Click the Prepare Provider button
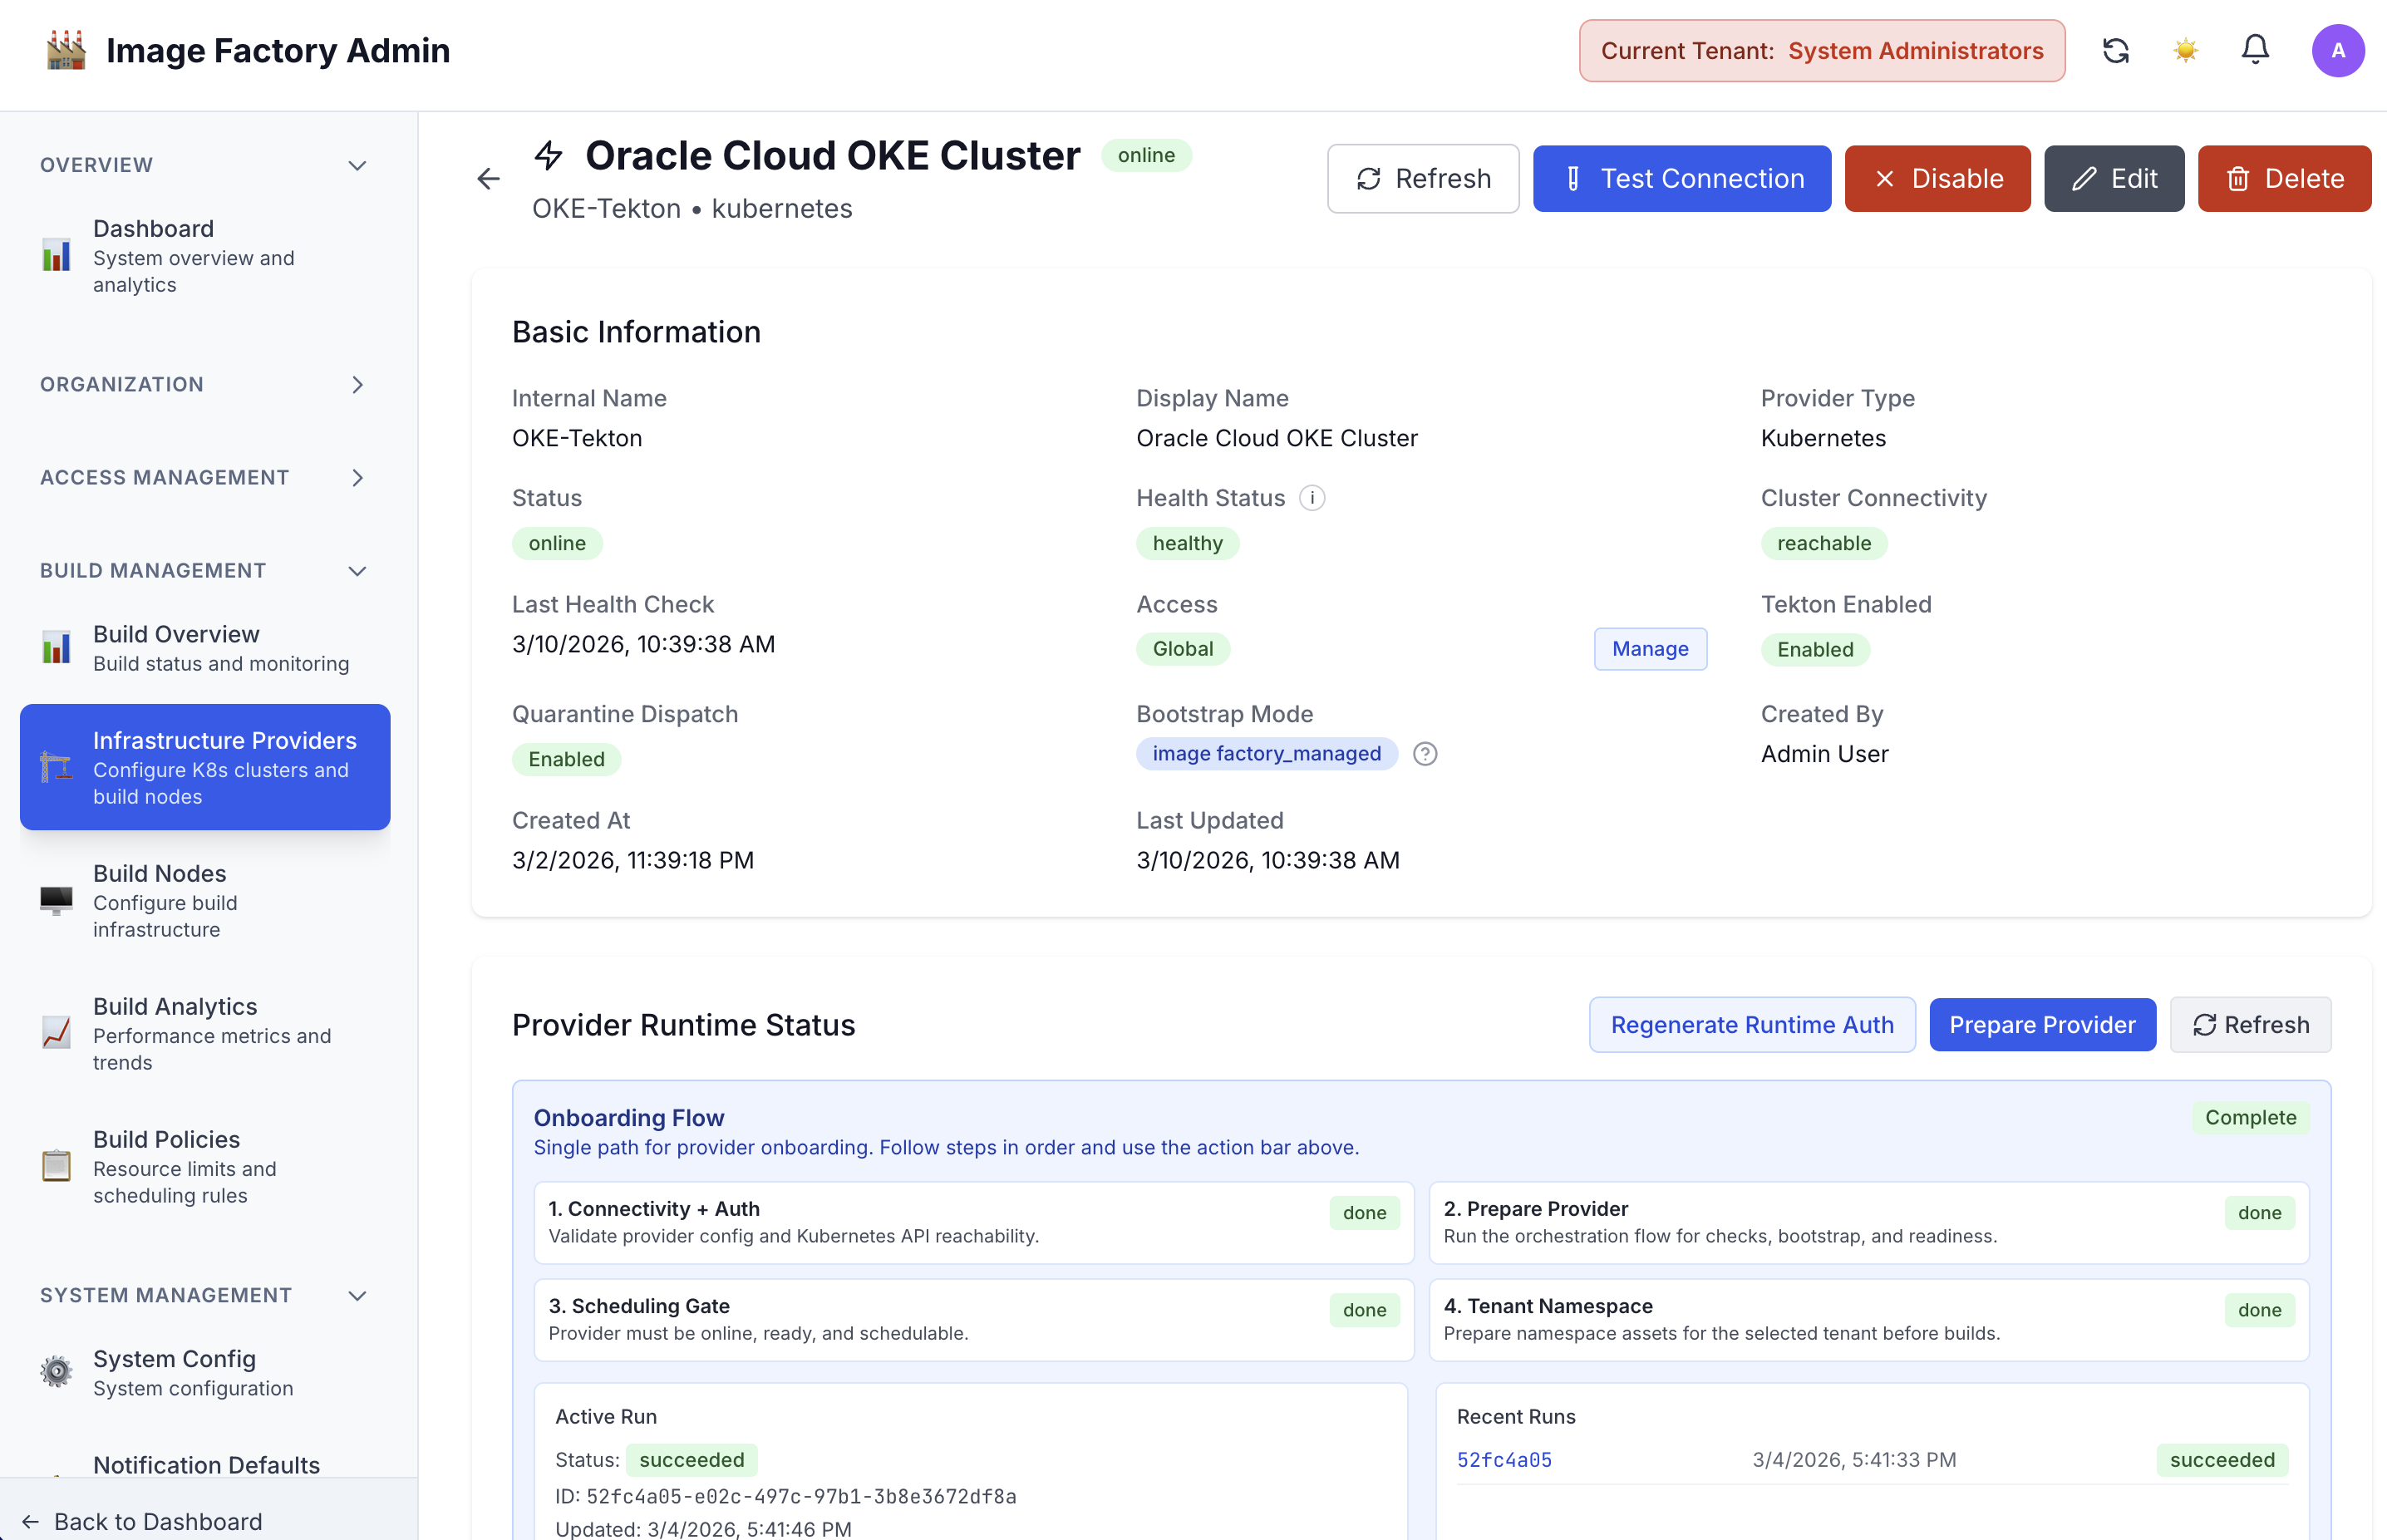The height and width of the screenshot is (1540, 2387). click(x=2042, y=1024)
